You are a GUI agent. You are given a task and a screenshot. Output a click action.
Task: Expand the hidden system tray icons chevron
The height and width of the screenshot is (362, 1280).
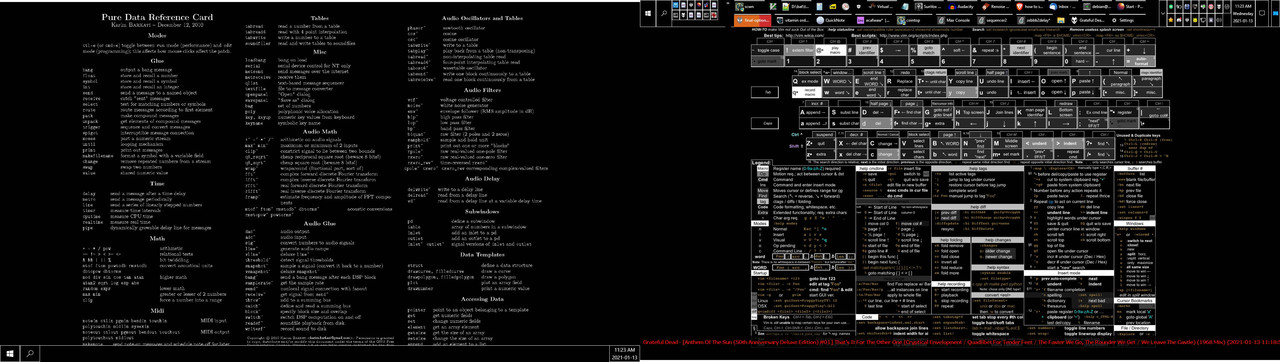(x=1163, y=13)
